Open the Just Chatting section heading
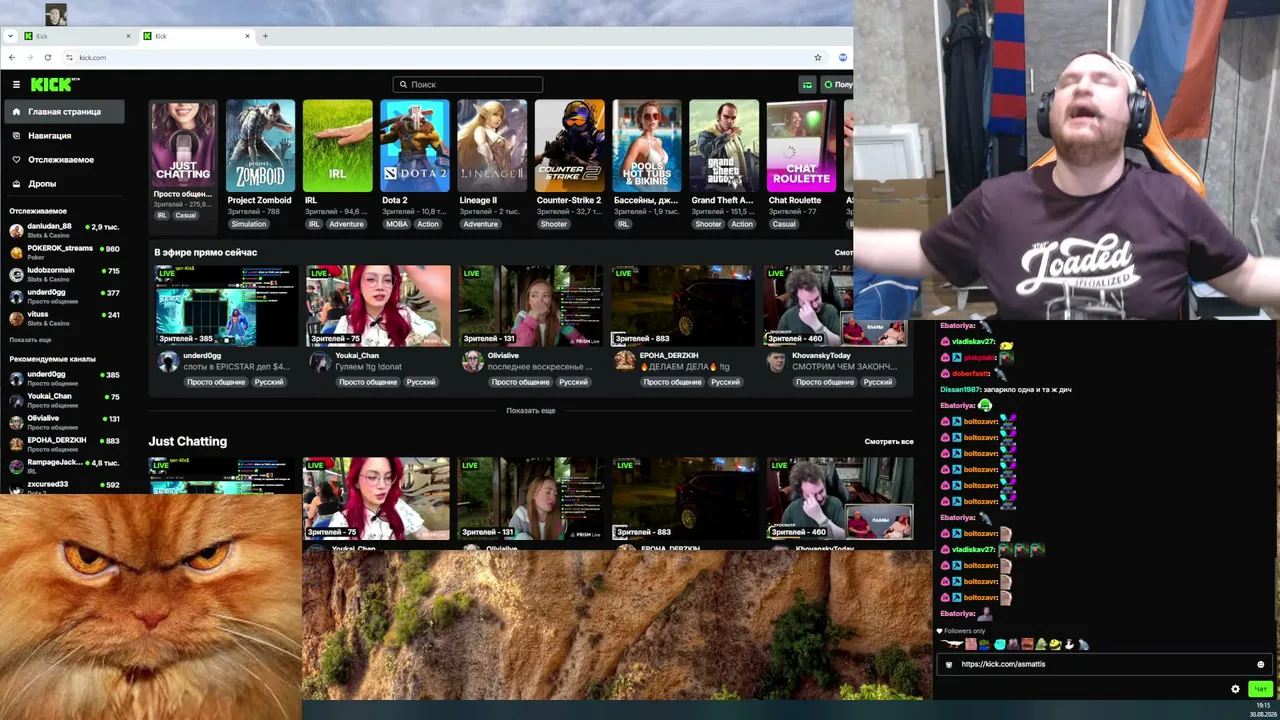Viewport: 1280px width, 720px height. coord(188,441)
